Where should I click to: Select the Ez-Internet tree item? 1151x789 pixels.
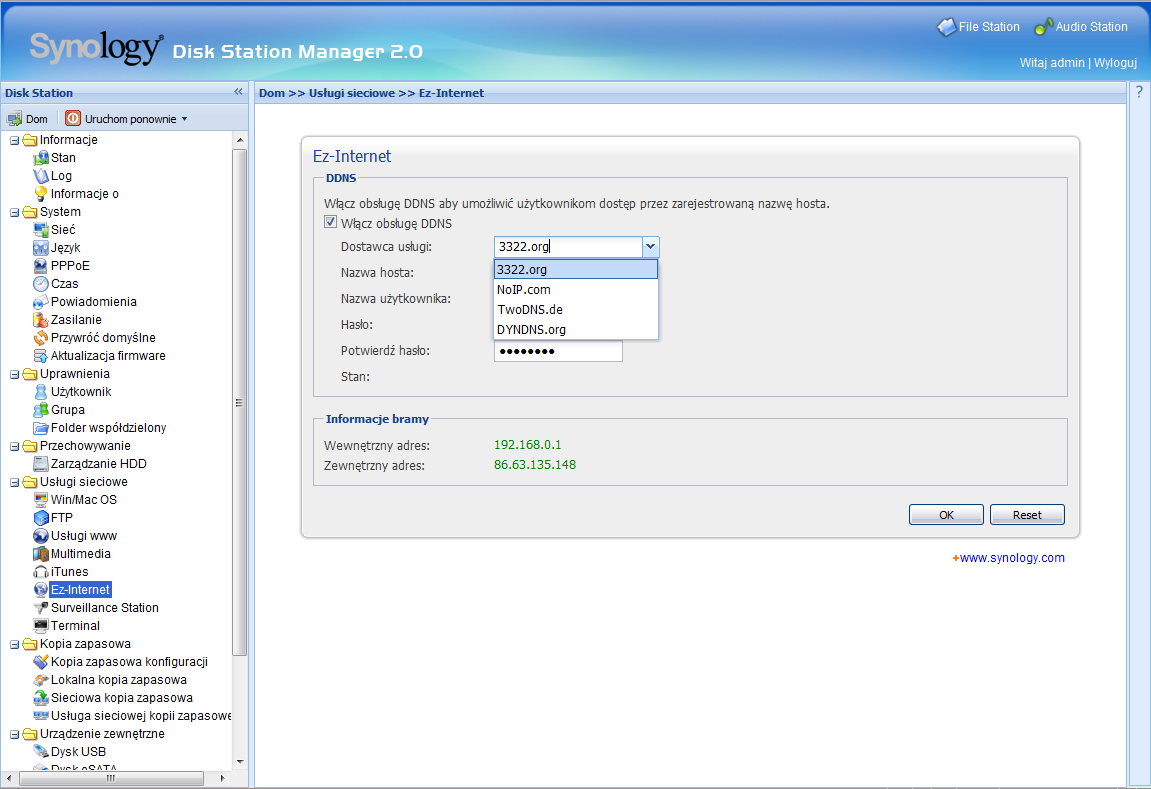tap(80, 589)
